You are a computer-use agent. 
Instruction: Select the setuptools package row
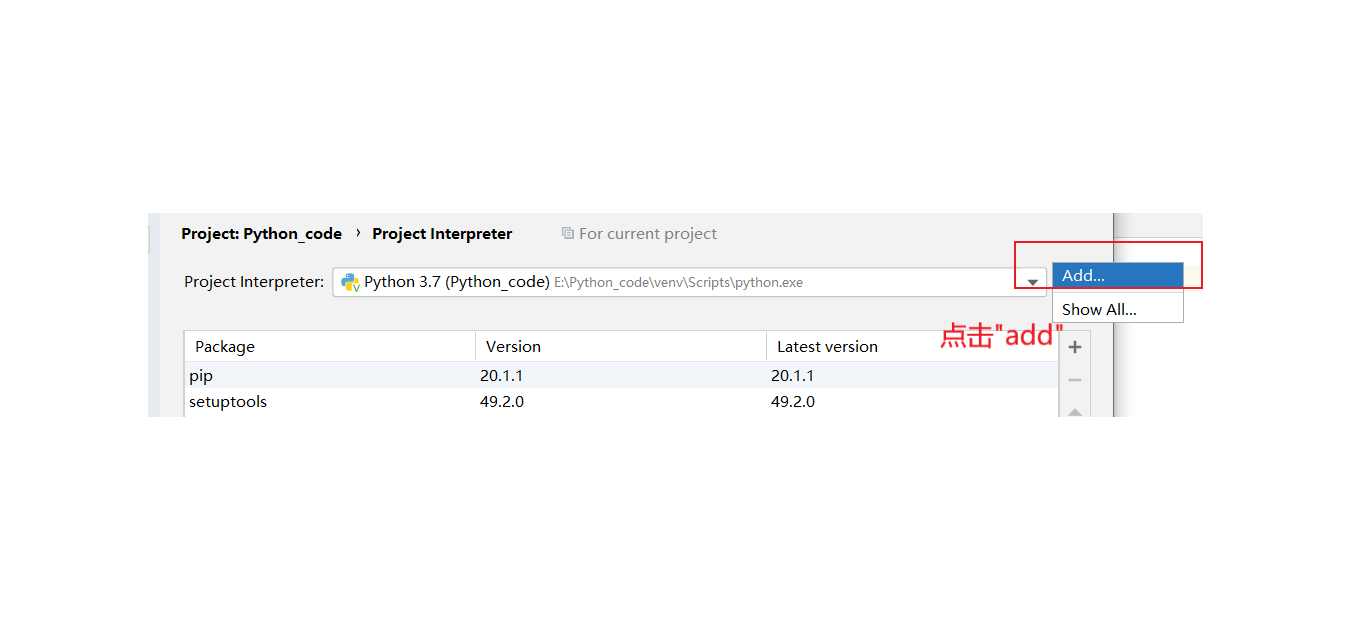[x=621, y=402]
